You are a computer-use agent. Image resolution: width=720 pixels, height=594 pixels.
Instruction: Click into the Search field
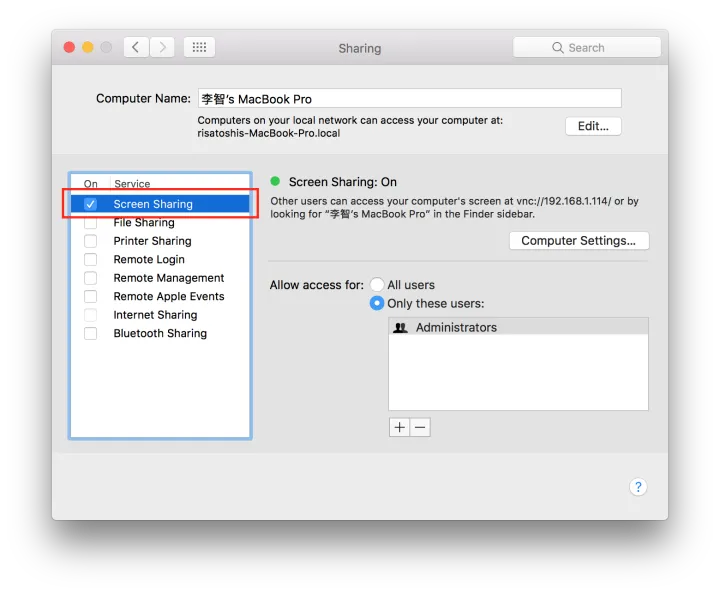pos(587,47)
